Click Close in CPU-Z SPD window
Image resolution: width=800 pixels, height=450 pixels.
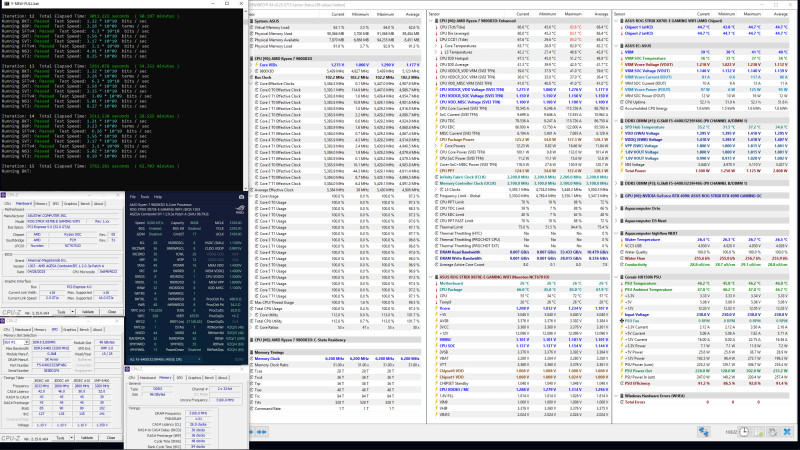click(112, 438)
